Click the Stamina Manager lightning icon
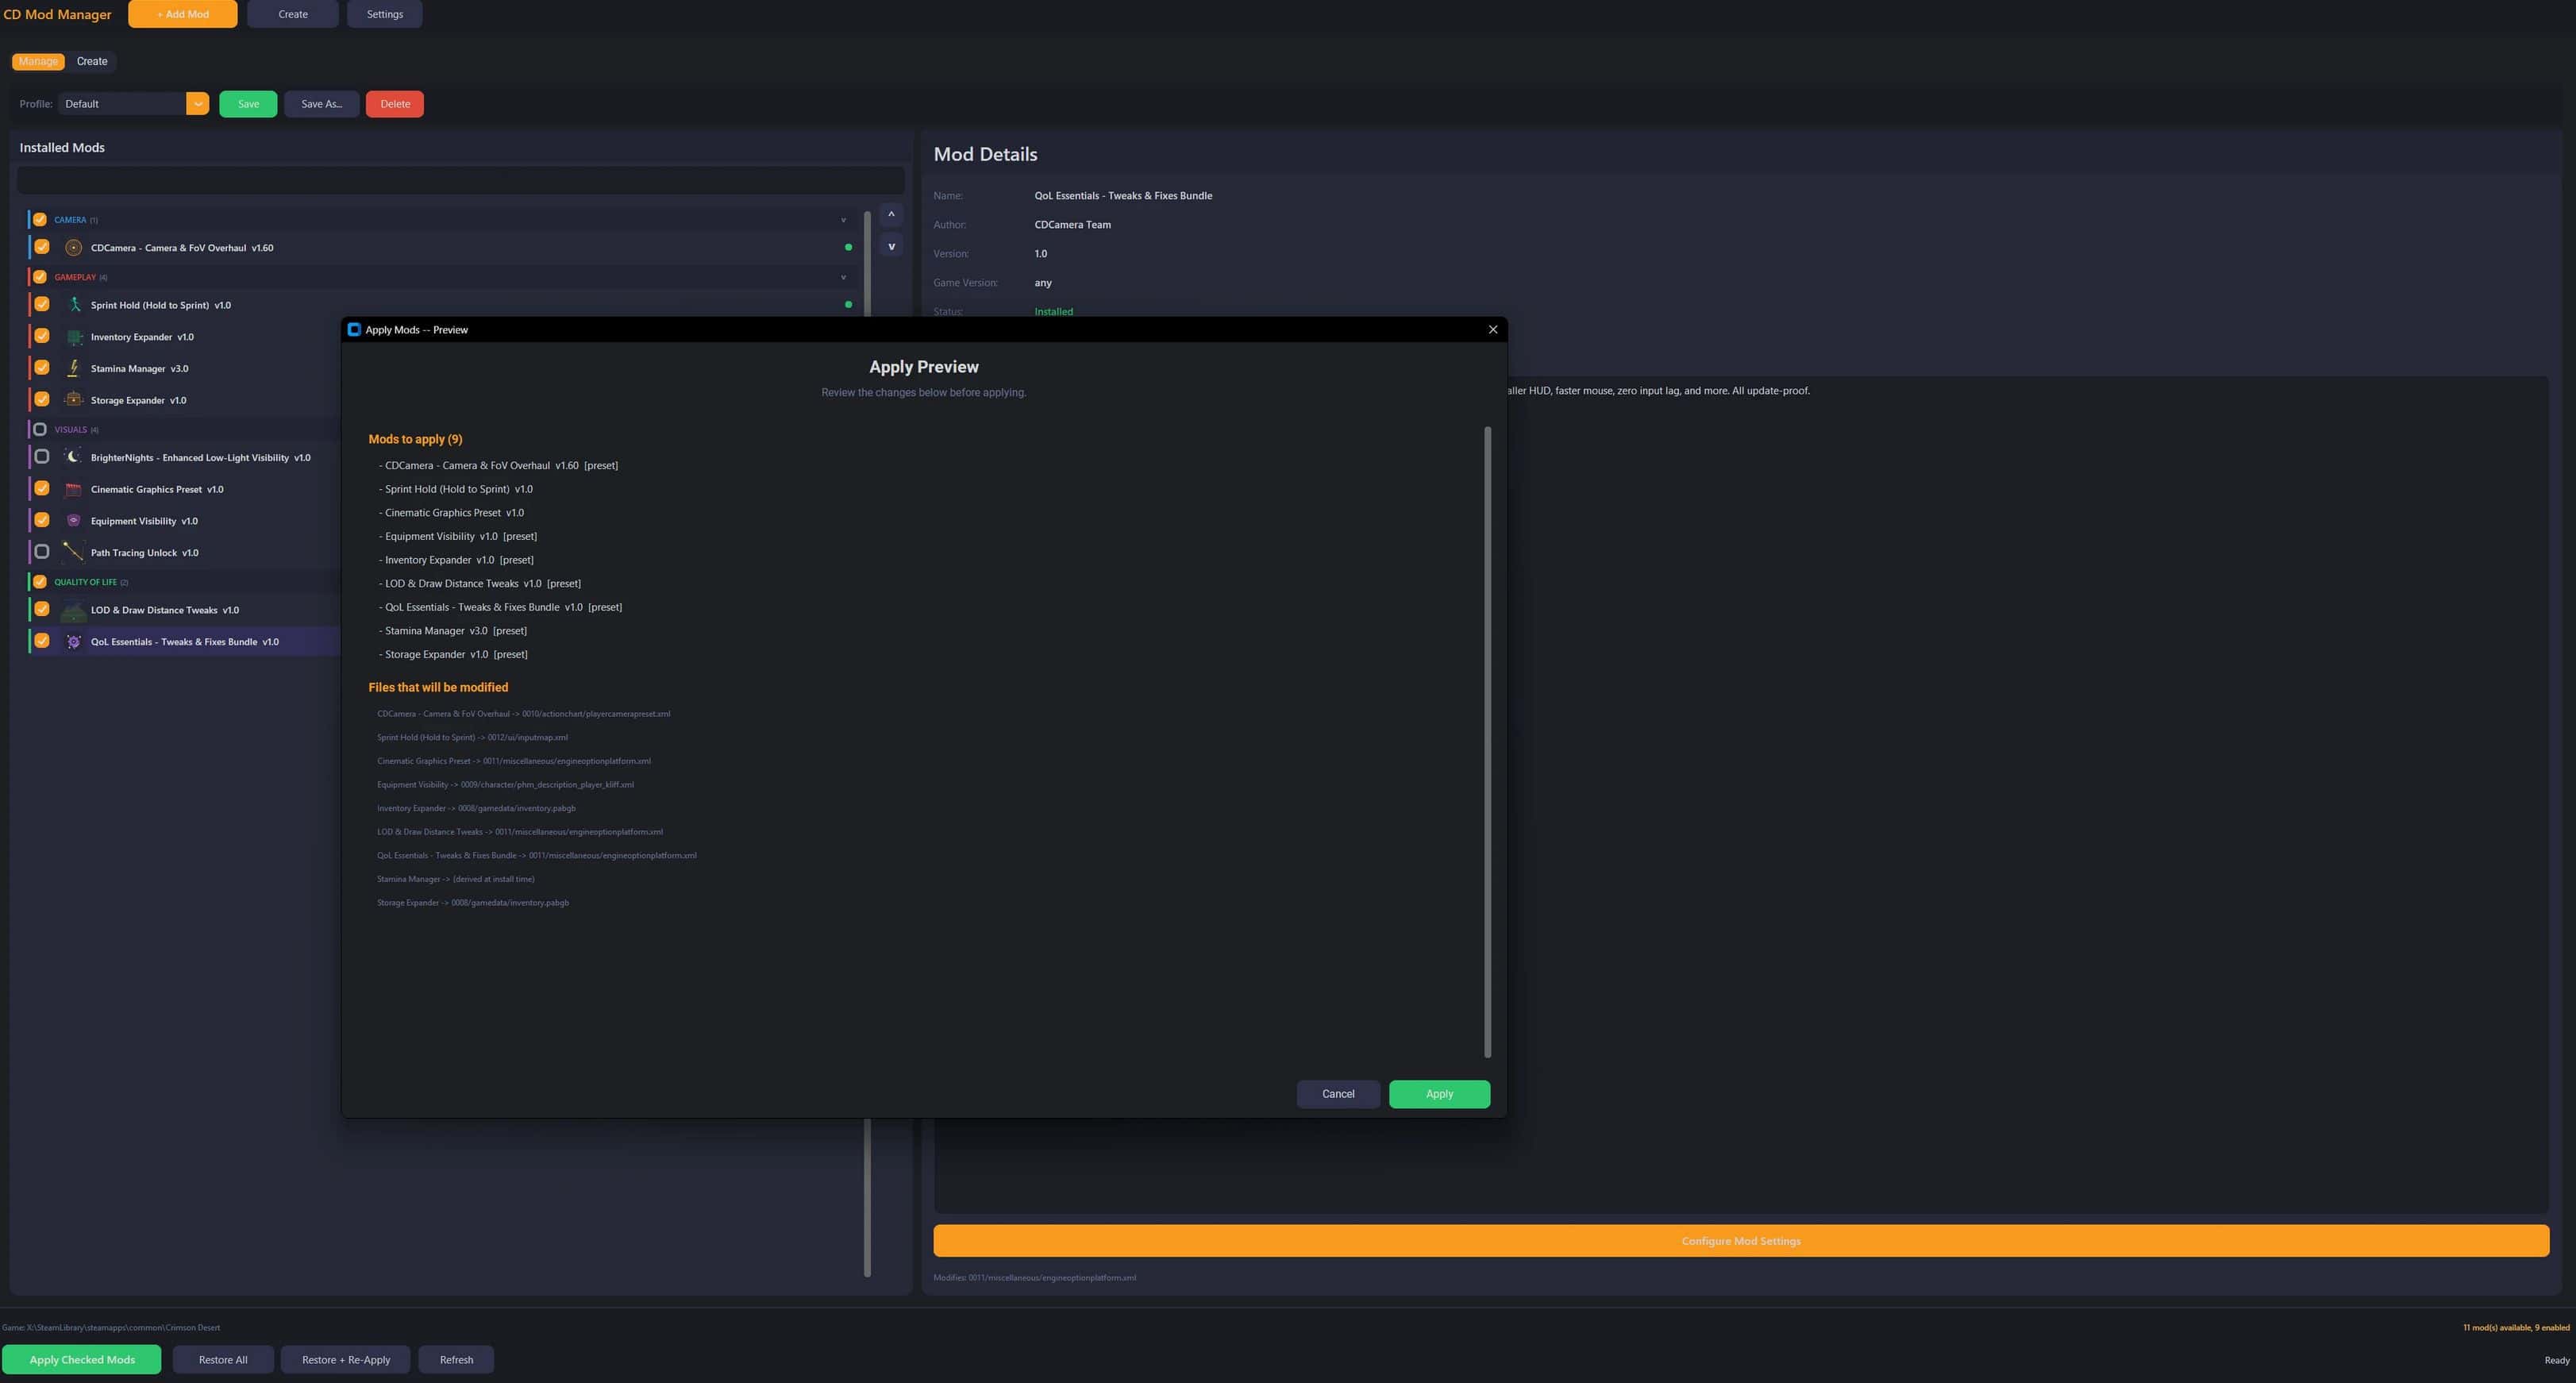Screen dimensions: 2576x1383 73,368
